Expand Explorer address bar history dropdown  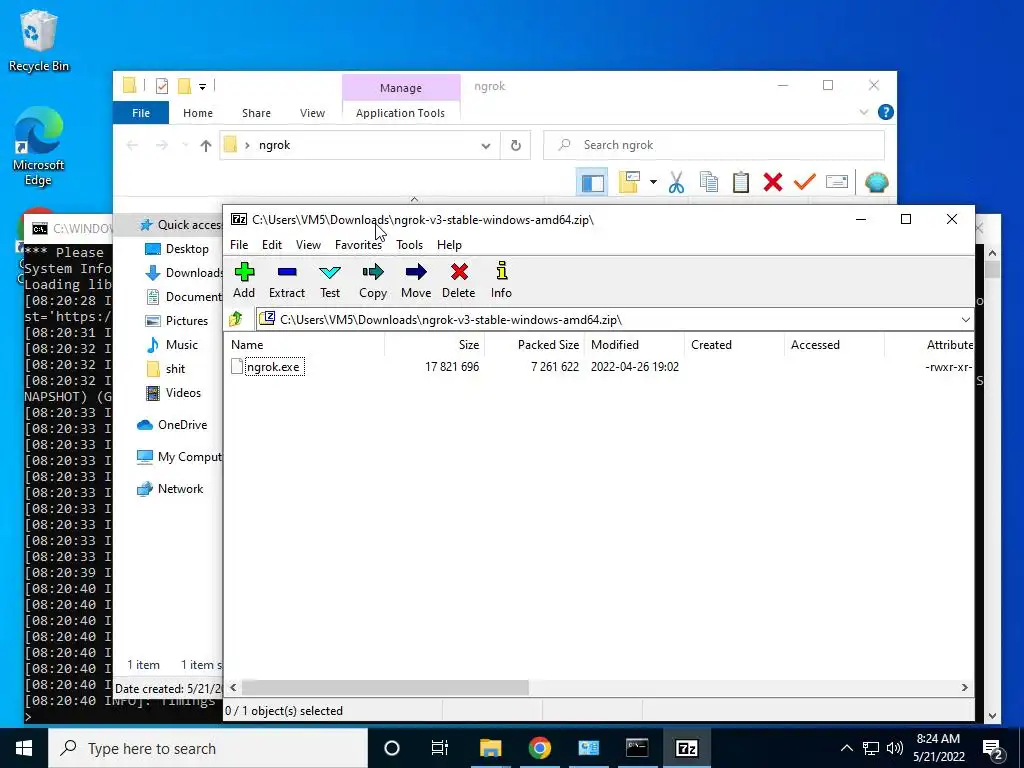pos(486,146)
